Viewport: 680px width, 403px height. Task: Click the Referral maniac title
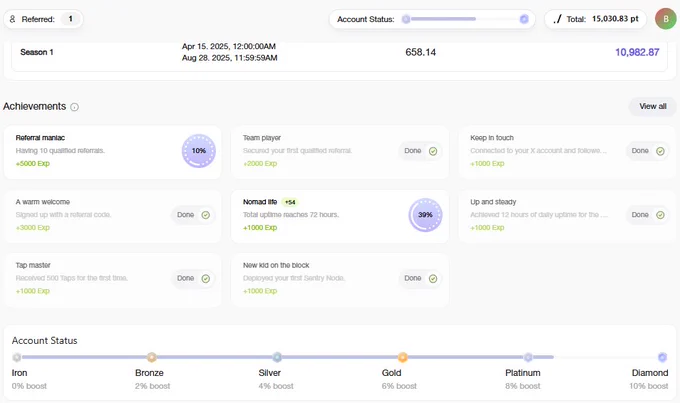pos(40,138)
